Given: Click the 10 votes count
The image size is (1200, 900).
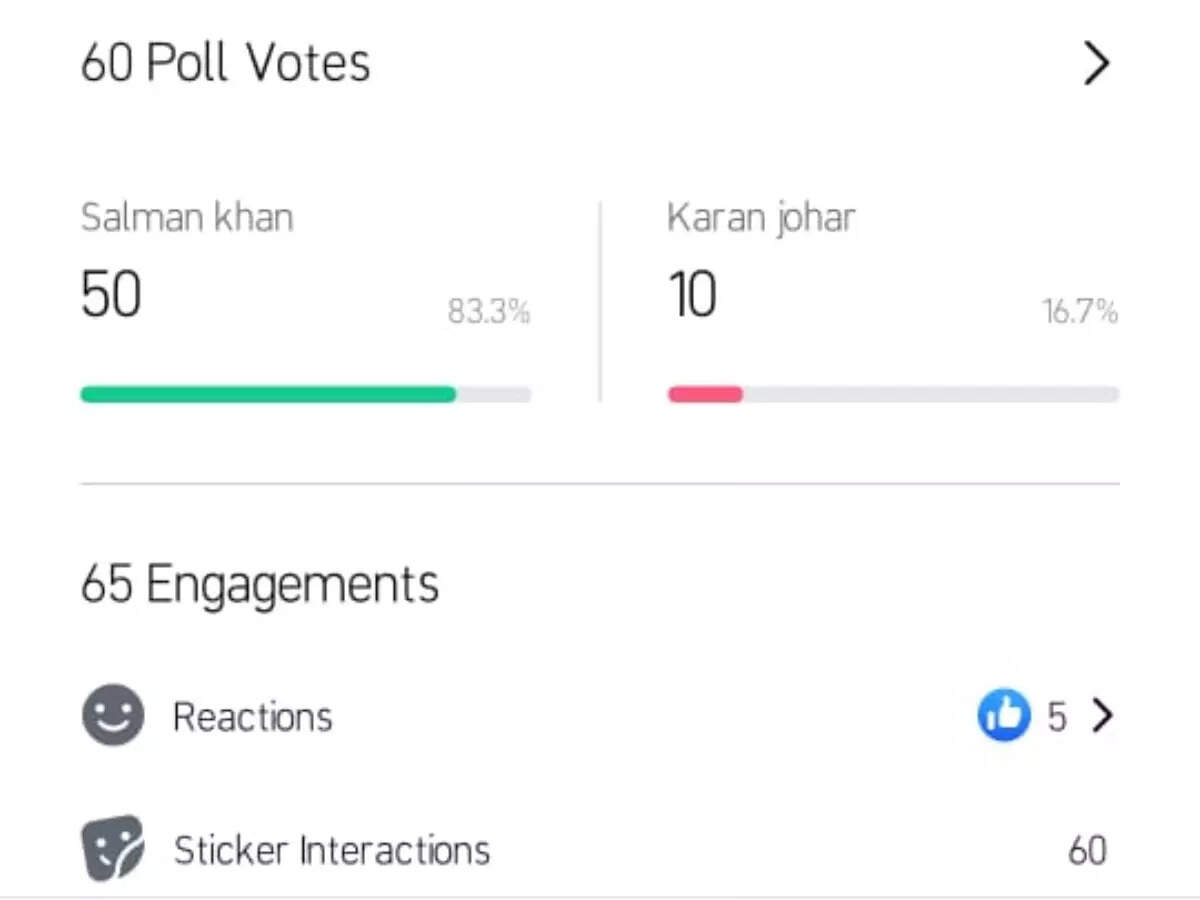Looking at the screenshot, I should [x=692, y=296].
